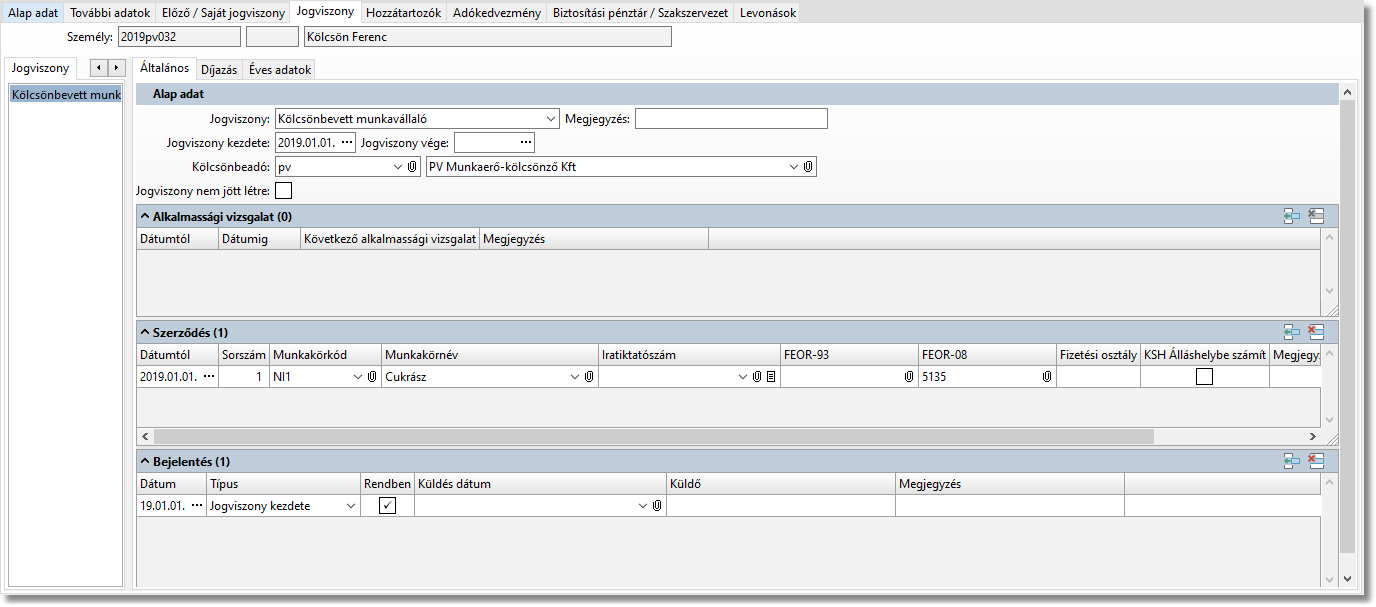Screen dimensions: 1376x607
Task: Click paperclip icon in Küldés dátum cell
Action: click(x=657, y=506)
